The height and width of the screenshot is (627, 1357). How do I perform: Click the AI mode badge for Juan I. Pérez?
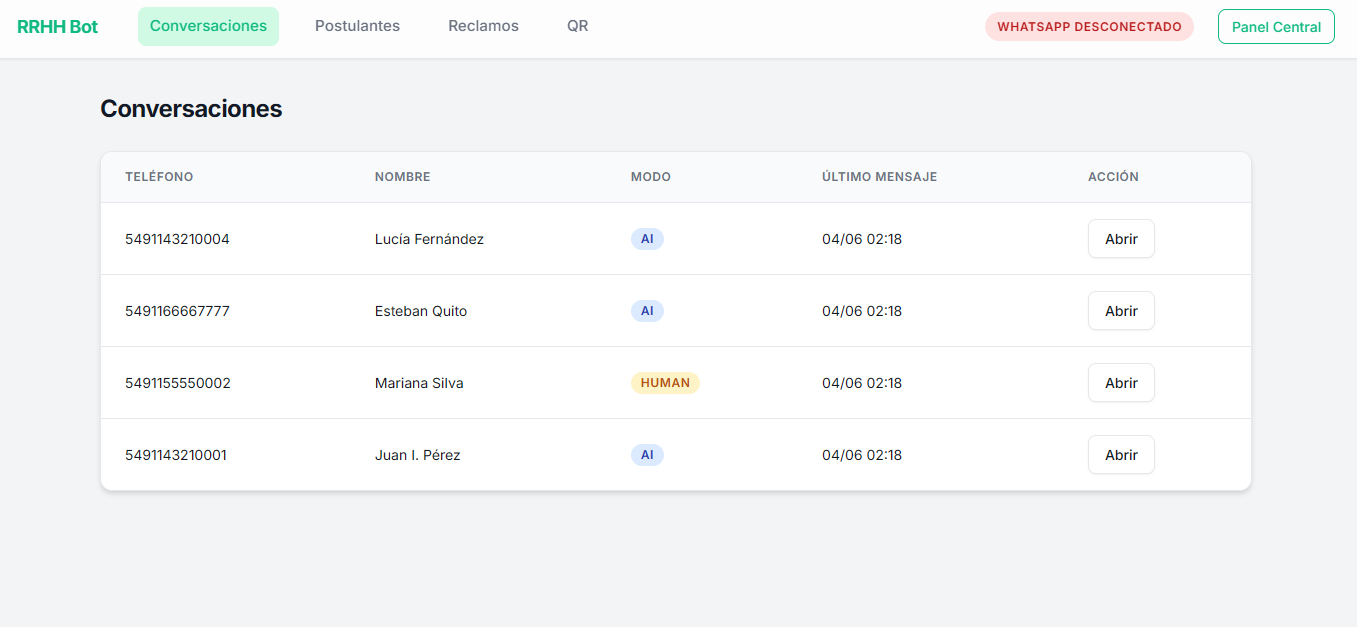click(647, 455)
